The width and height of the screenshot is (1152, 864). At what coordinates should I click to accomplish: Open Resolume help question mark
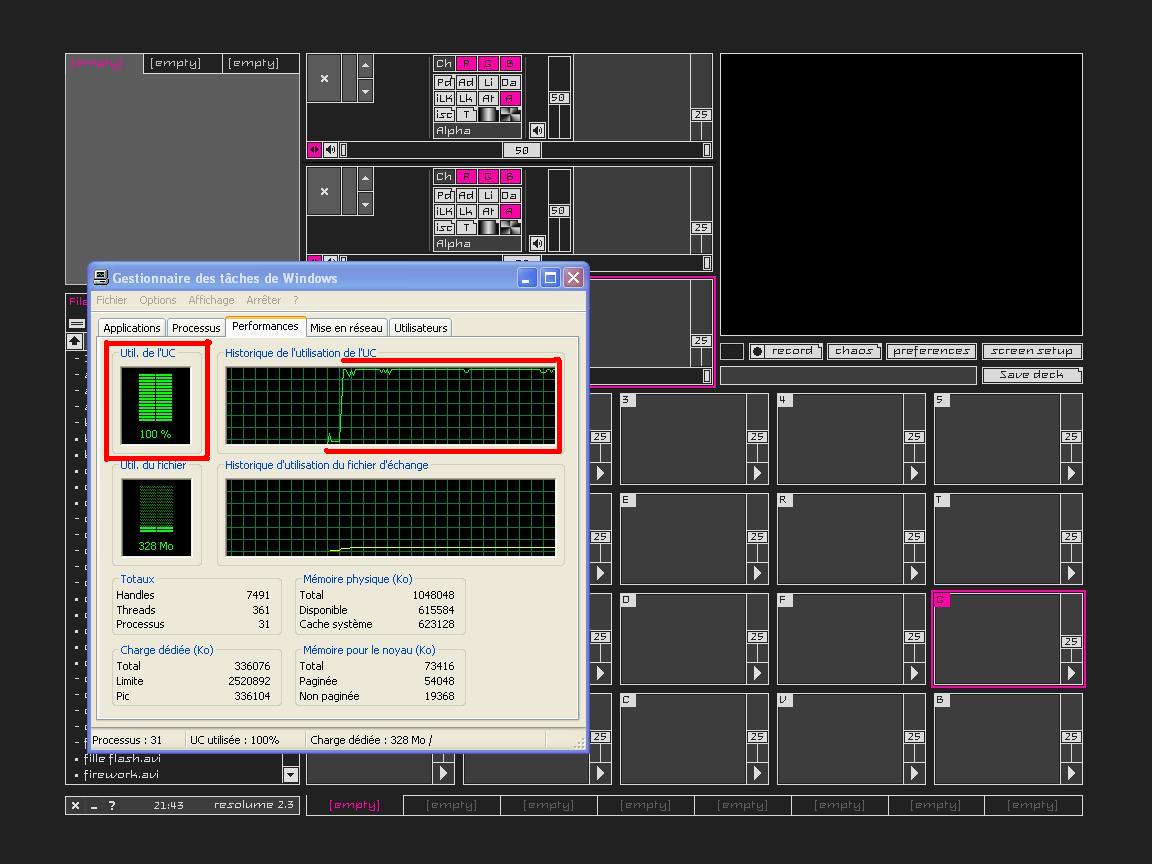click(x=112, y=805)
